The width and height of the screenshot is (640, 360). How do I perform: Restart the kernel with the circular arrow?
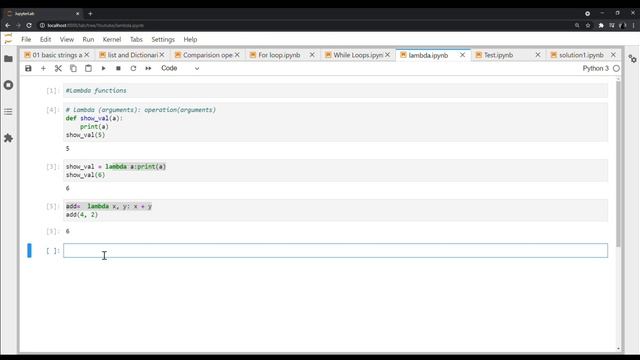pyautogui.click(x=133, y=68)
